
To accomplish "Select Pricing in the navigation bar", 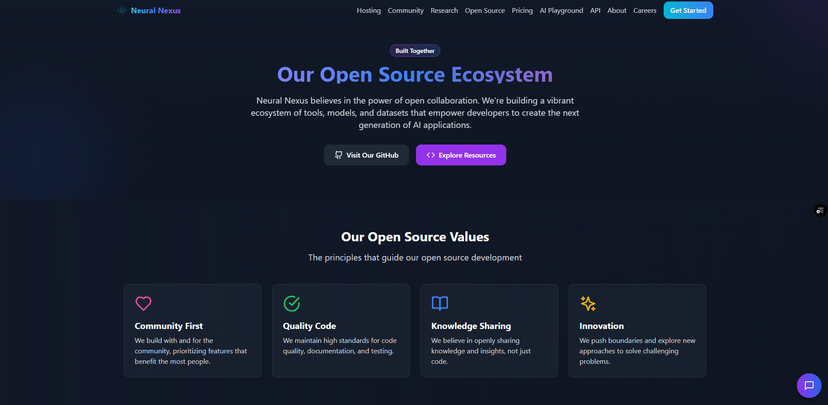I will pos(522,11).
